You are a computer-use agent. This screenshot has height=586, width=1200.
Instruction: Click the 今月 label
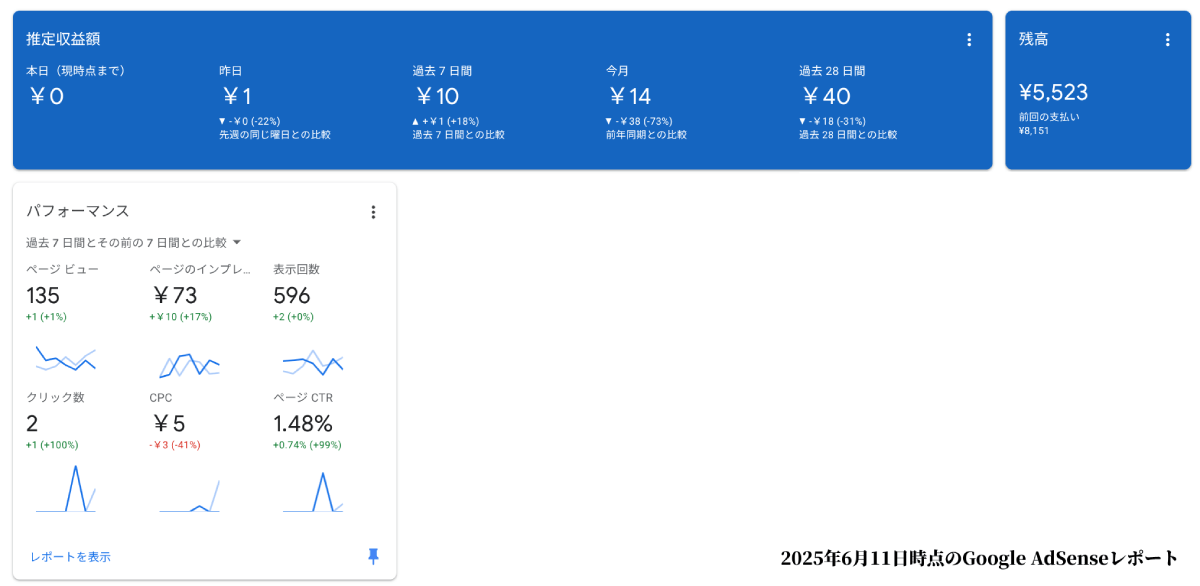(x=617, y=71)
